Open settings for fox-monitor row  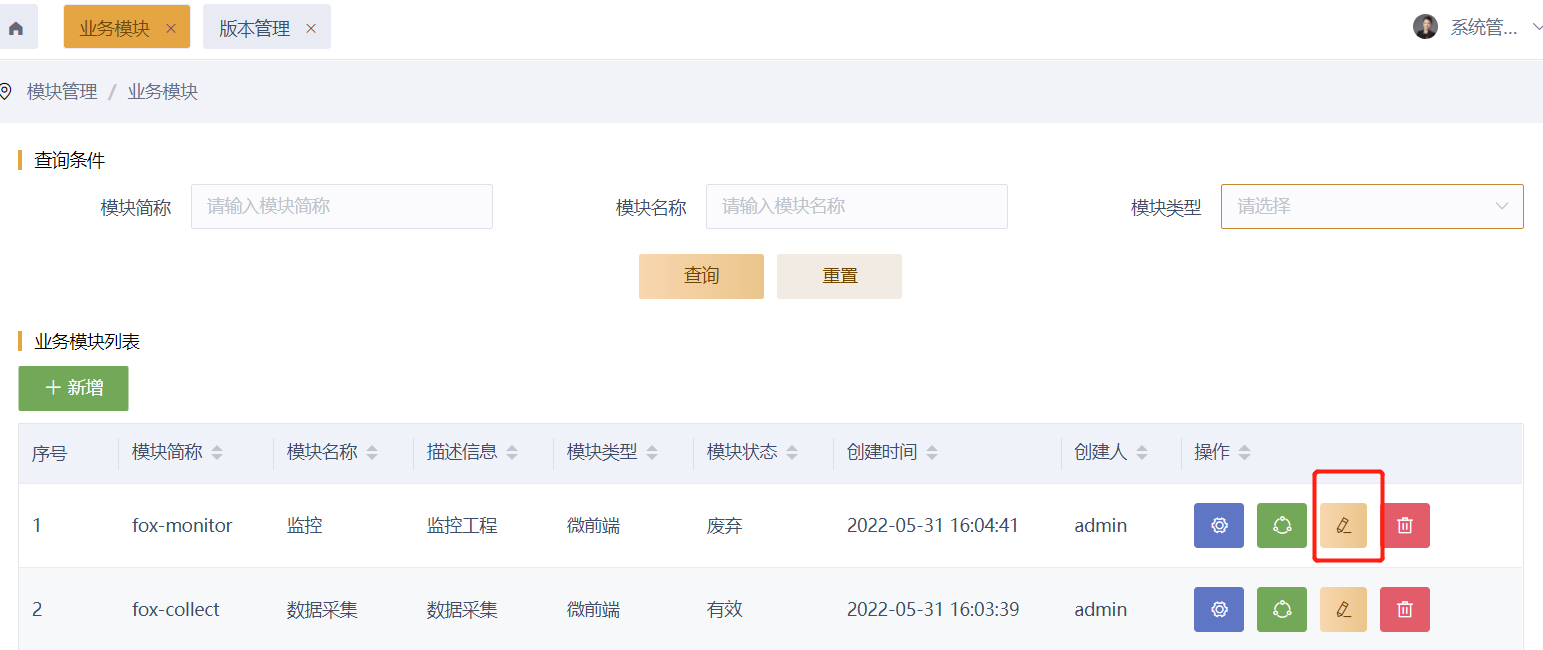pyautogui.click(x=1218, y=526)
